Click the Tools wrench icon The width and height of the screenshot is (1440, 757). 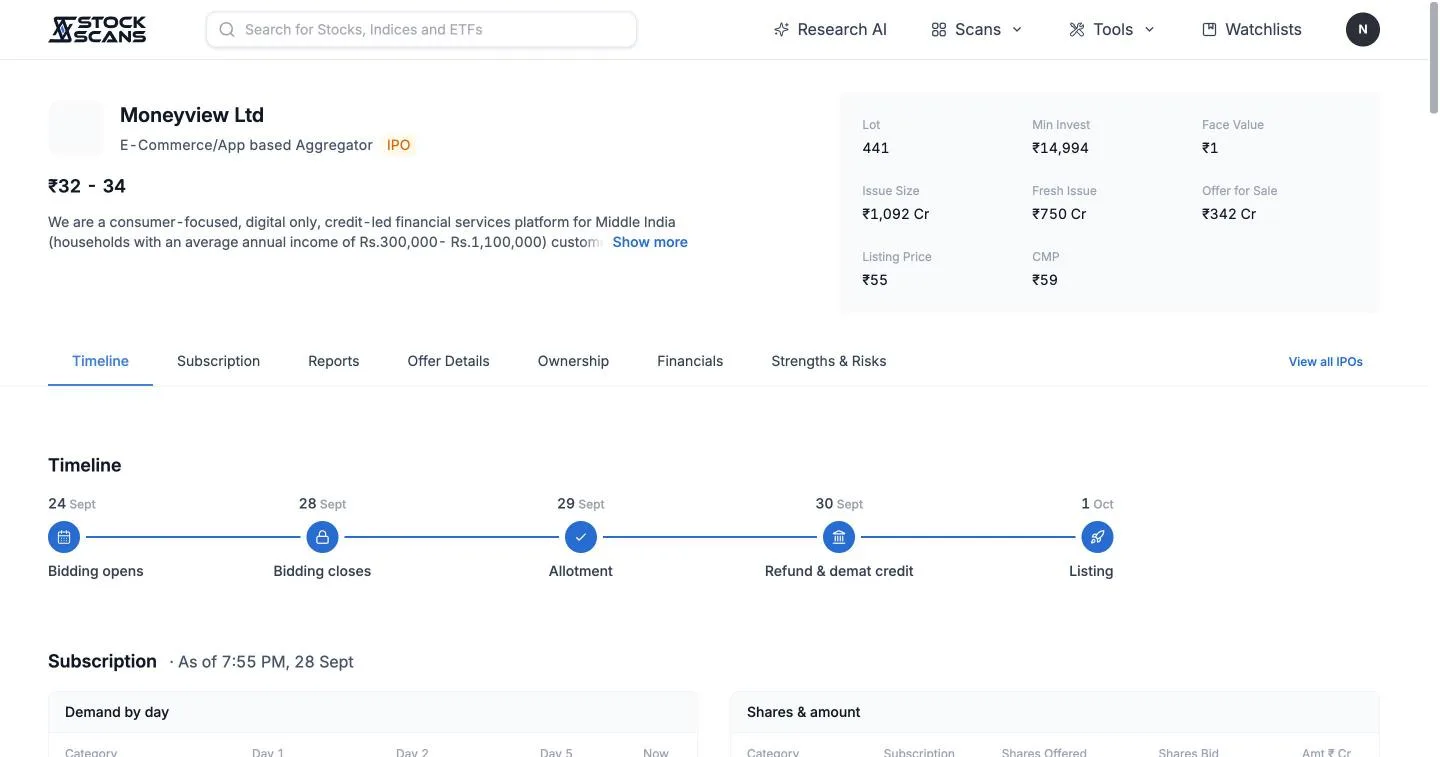pyautogui.click(x=1077, y=30)
